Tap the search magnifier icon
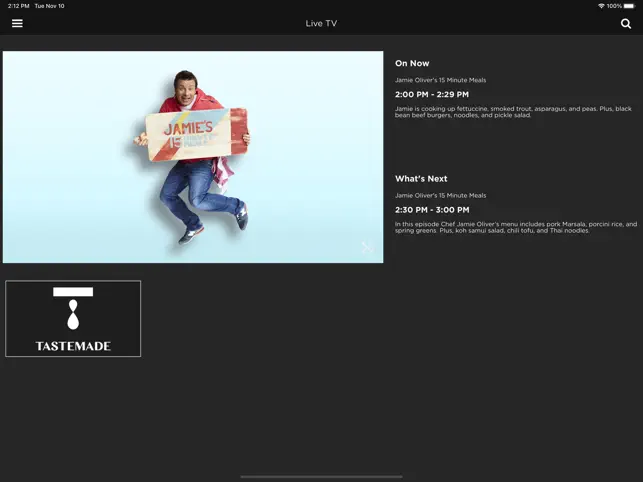Screen dimensions: 643x482 coord(626,23)
